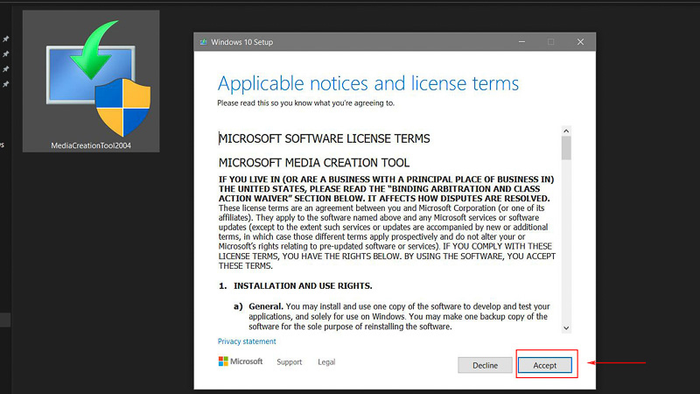This screenshot has height=394, width=700.
Task: Click the scrollbar track below the thumb
Action: [566, 241]
